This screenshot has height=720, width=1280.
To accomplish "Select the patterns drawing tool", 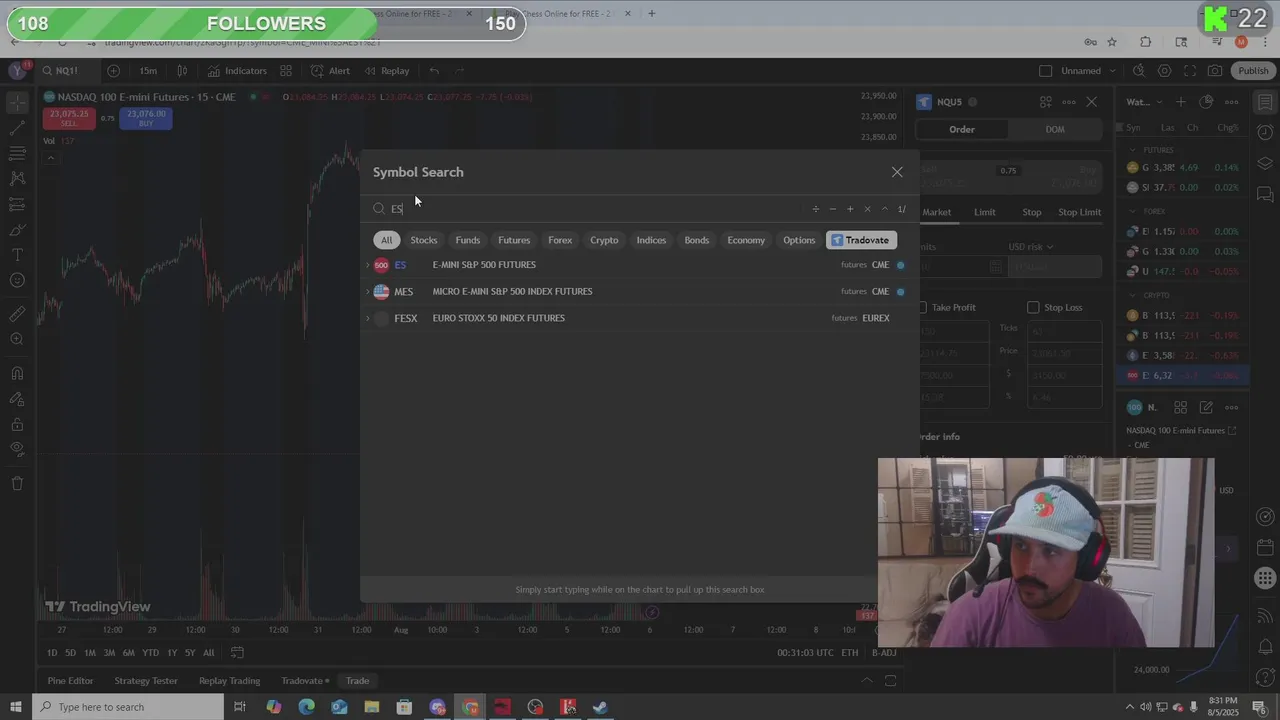I will tap(17, 178).
